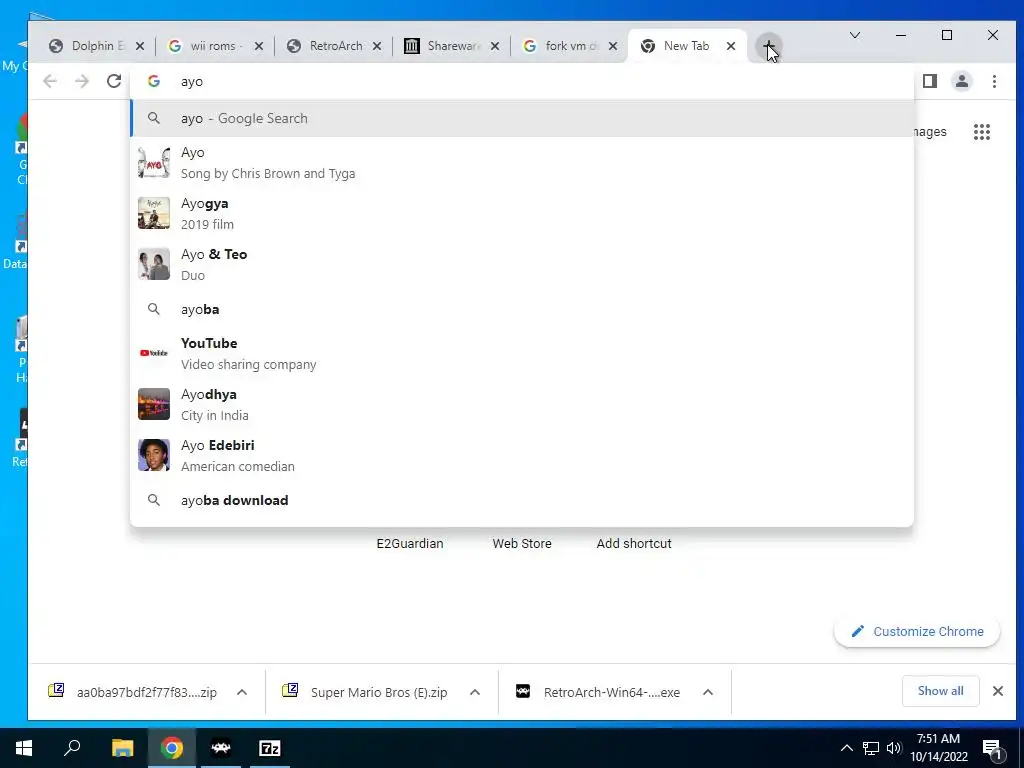This screenshot has width=1024, height=768.
Task: Expand options for RetroArch-Win64 exe download
Action: click(708, 692)
